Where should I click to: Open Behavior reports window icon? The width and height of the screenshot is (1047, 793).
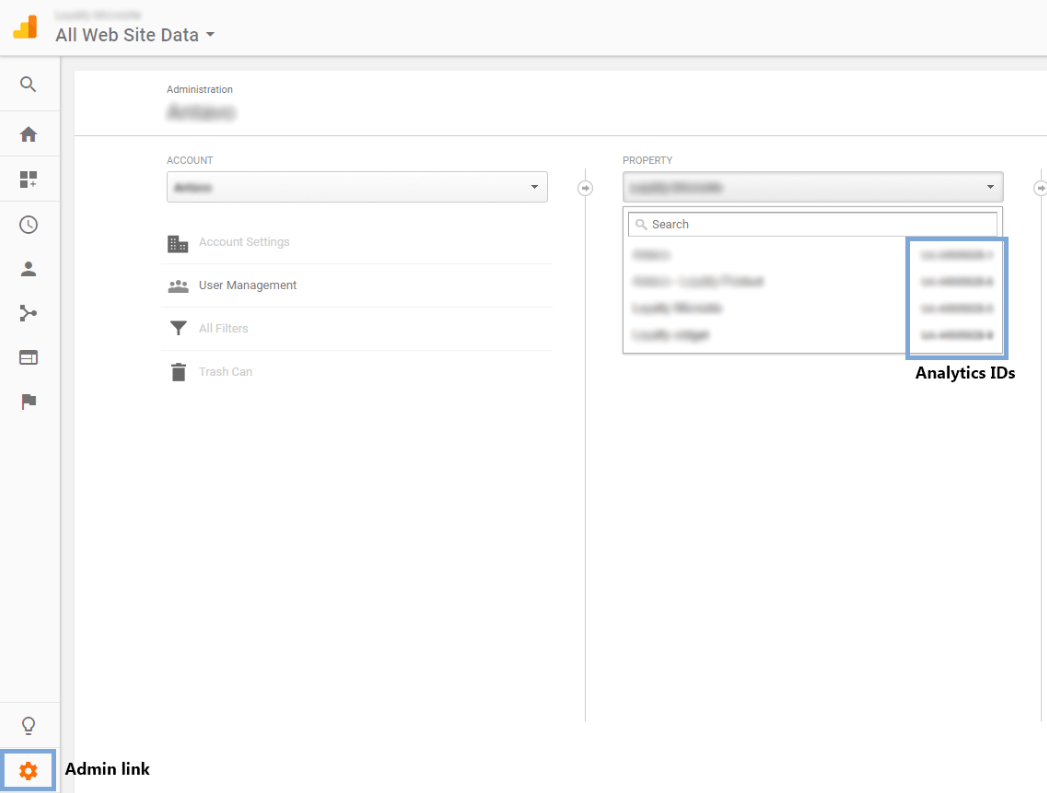click(x=28, y=358)
